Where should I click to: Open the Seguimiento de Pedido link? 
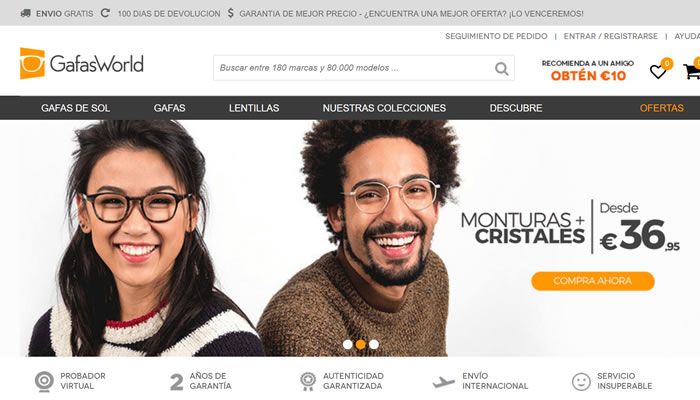tap(496, 36)
